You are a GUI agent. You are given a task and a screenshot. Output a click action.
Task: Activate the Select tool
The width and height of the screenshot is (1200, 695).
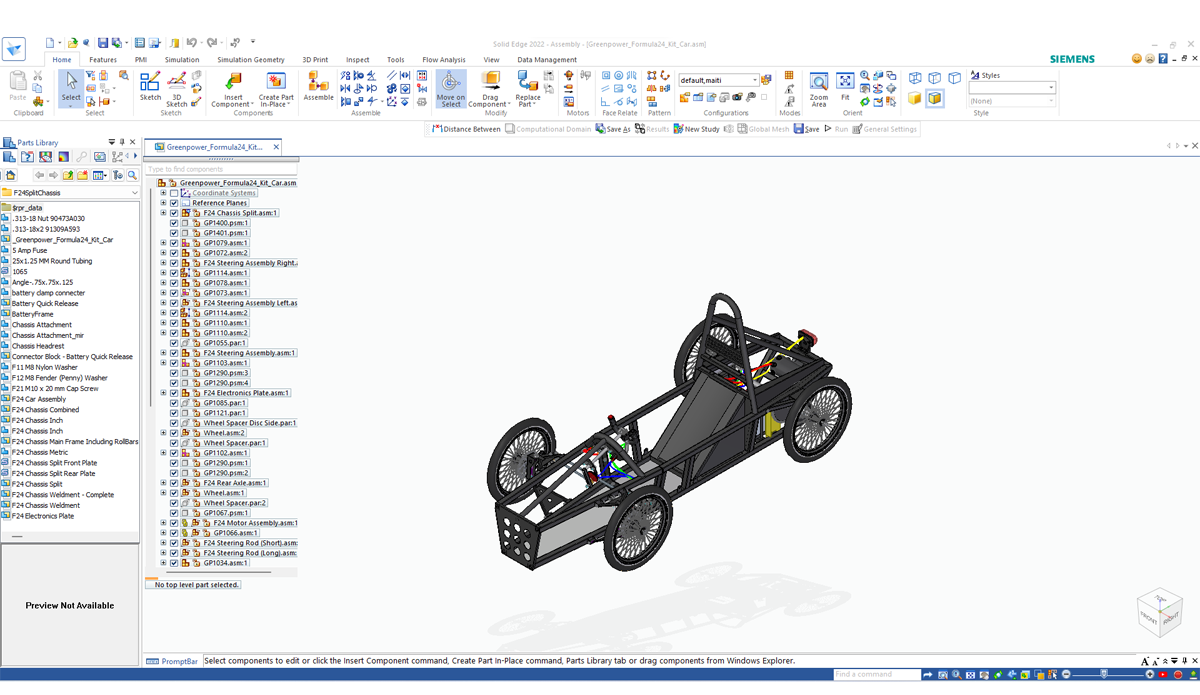[71, 87]
